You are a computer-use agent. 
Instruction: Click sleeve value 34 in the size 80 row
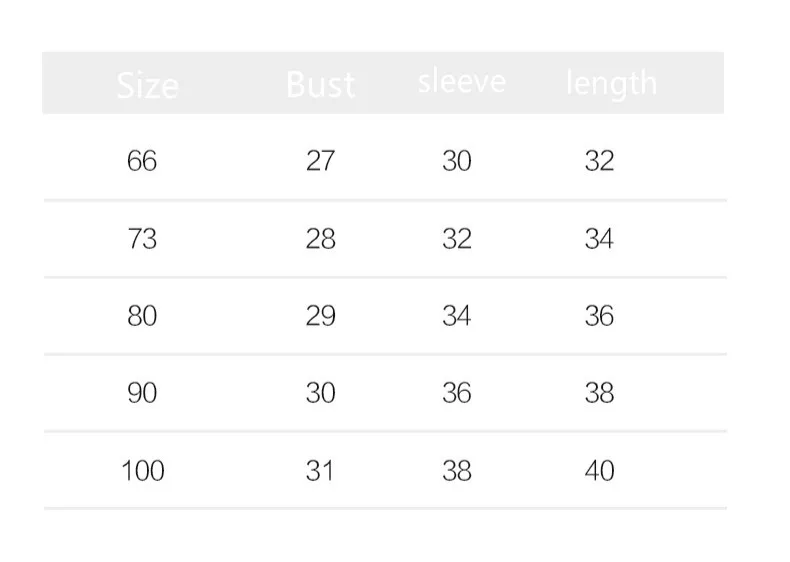click(x=456, y=316)
